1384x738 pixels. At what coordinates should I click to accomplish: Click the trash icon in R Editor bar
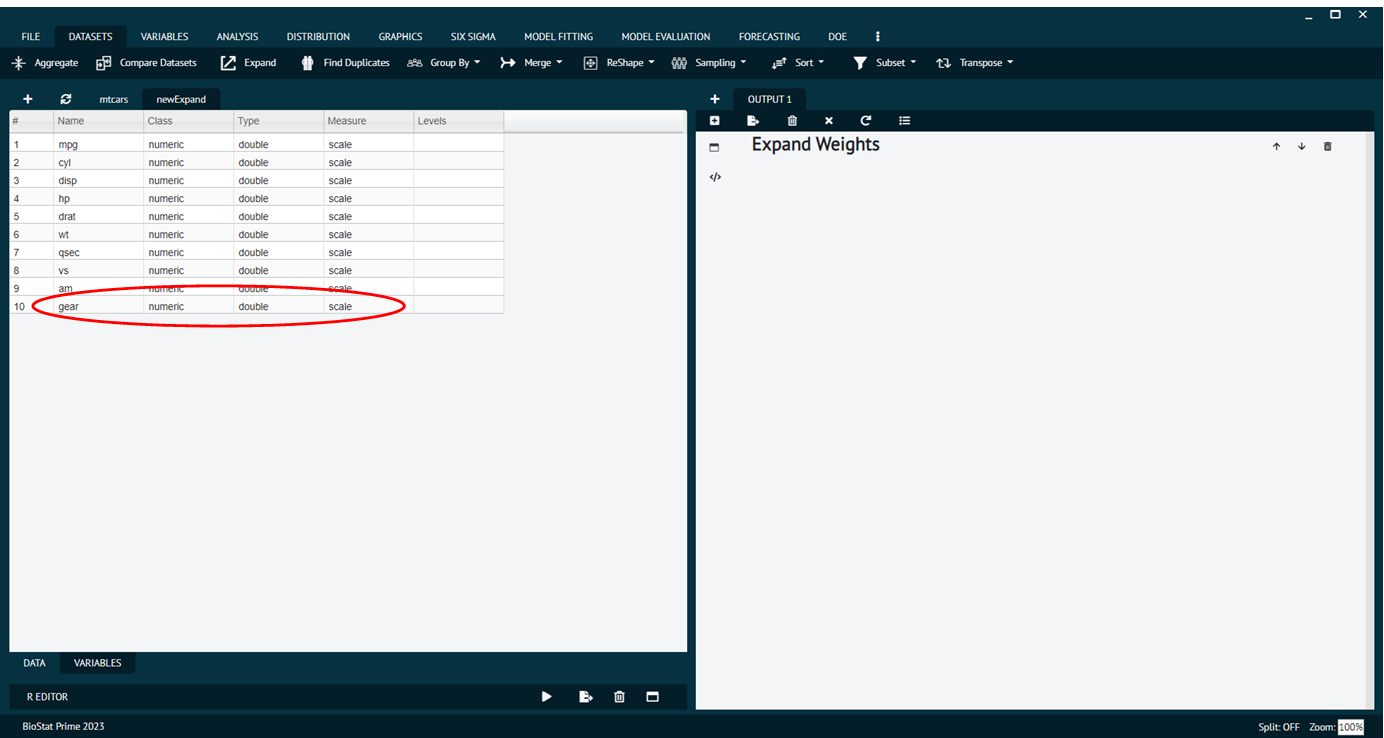tap(619, 697)
